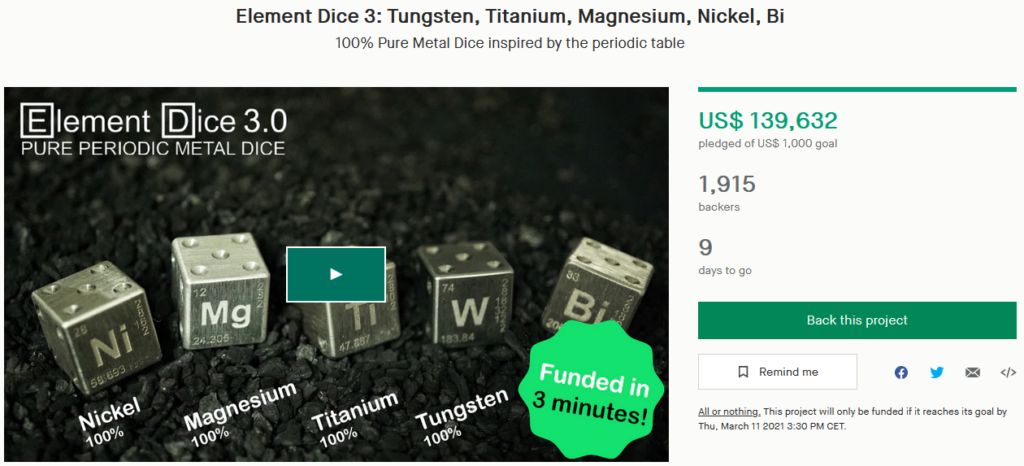Play the Element Dice campaign video
The height and width of the screenshot is (466, 1024).
pos(336,274)
